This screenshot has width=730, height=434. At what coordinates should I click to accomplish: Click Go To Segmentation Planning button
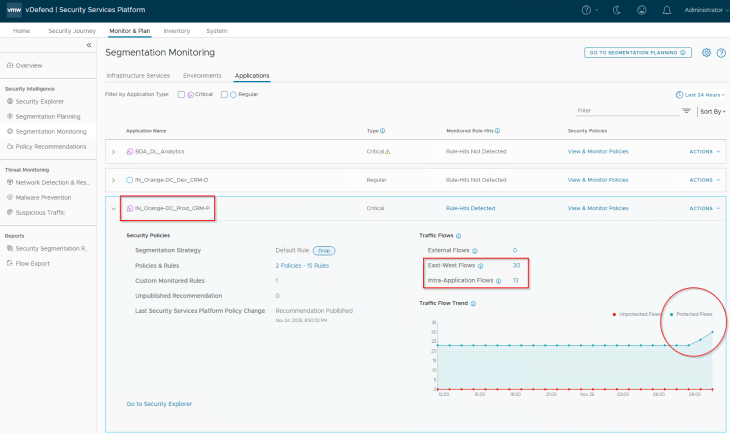point(638,52)
